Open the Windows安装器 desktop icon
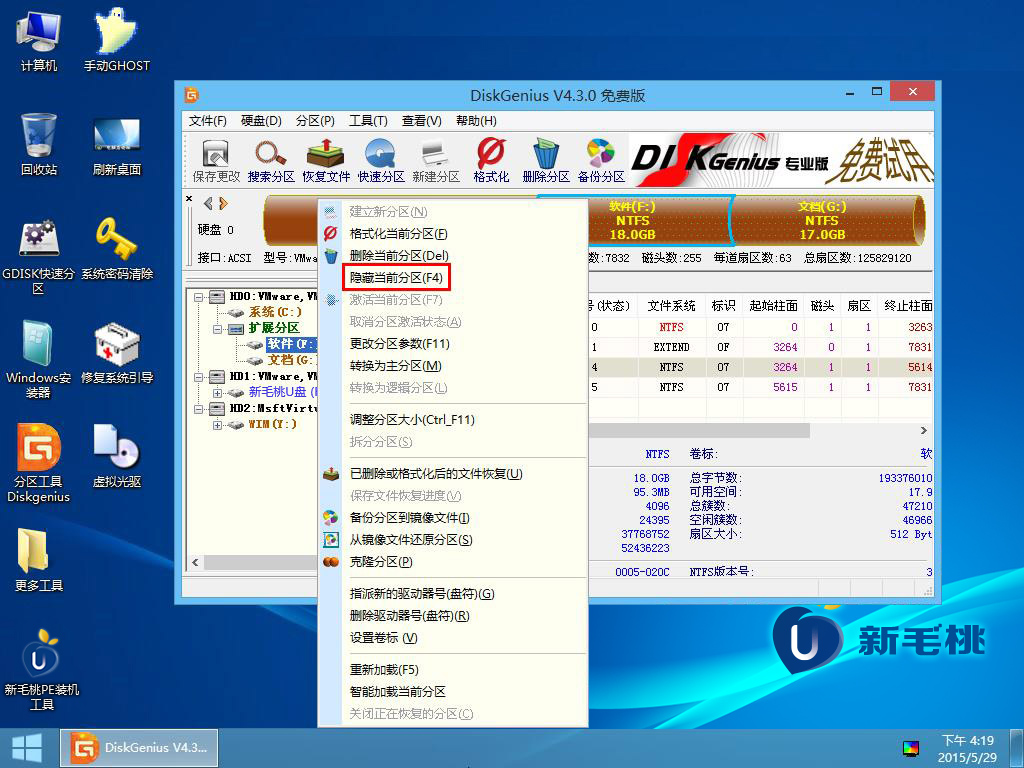 pyautogui.click(x=39, y=360)
